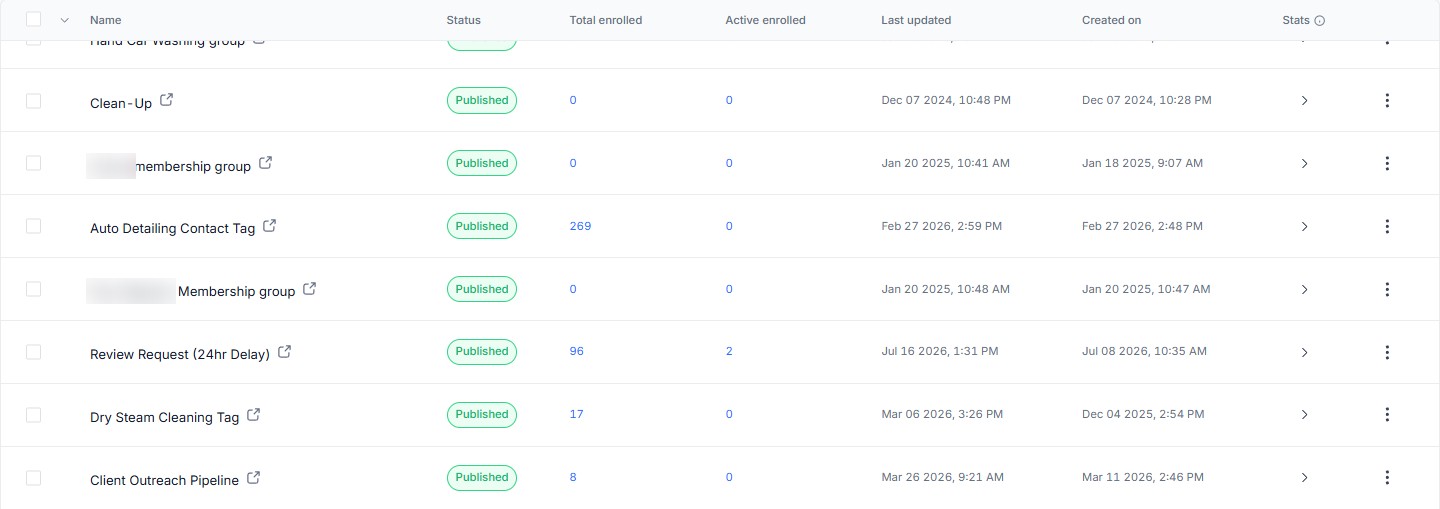Expand stats chevron for Dry Steam Cleaning Tag
The image size is (1440, 509).
tap(1304, 415)
